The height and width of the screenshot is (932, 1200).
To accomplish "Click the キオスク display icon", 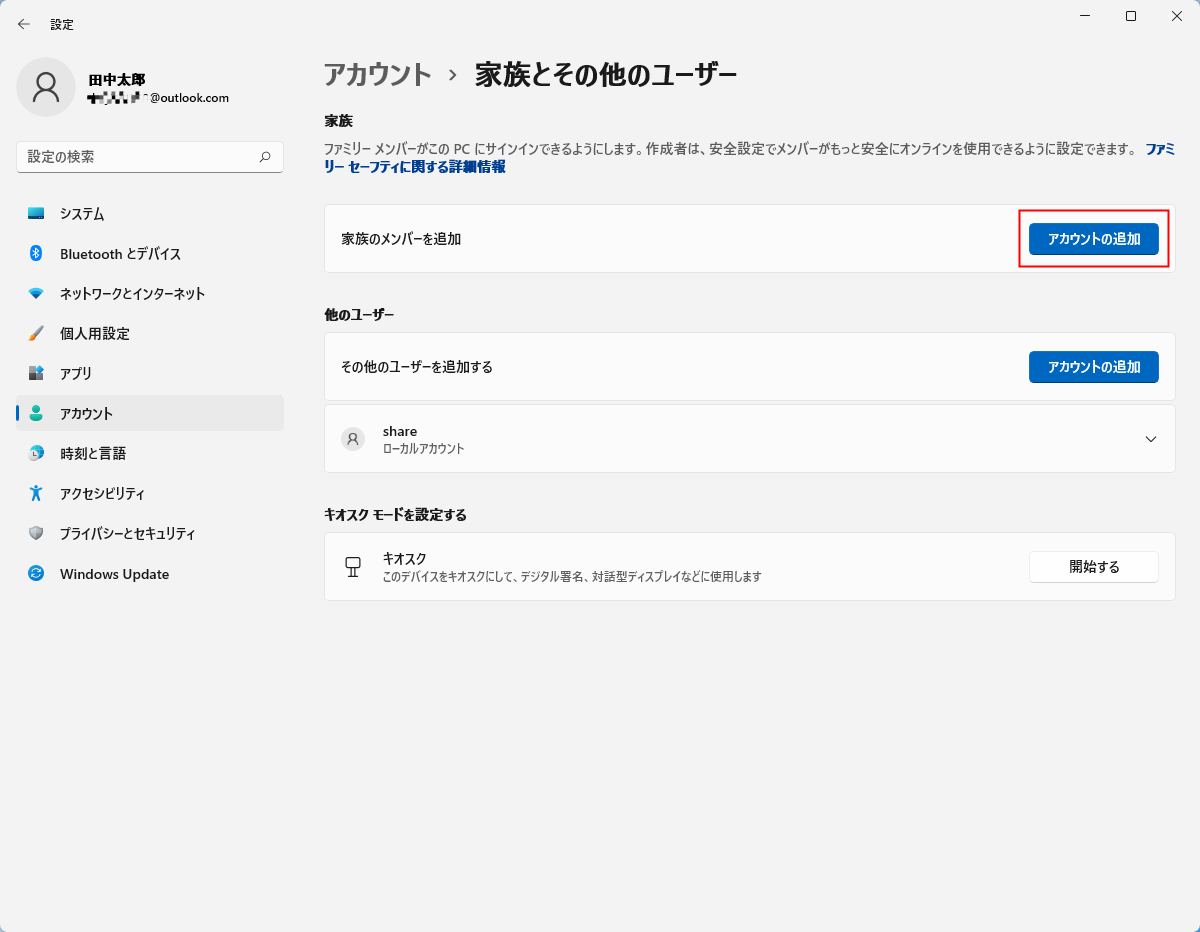I will tap(352, 567).
